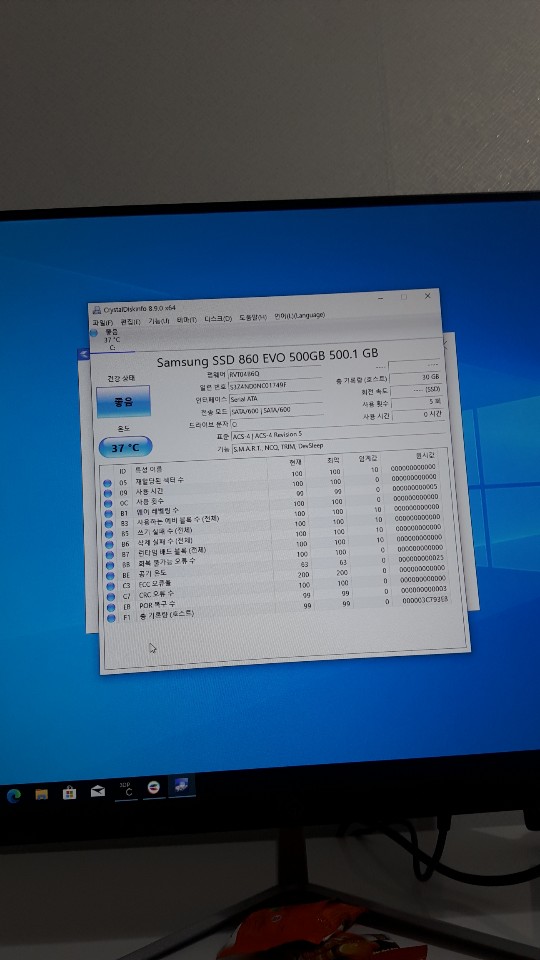Click status dot for attribute 0C
This screenshot has width=540, height=960.
pos(108,504)
